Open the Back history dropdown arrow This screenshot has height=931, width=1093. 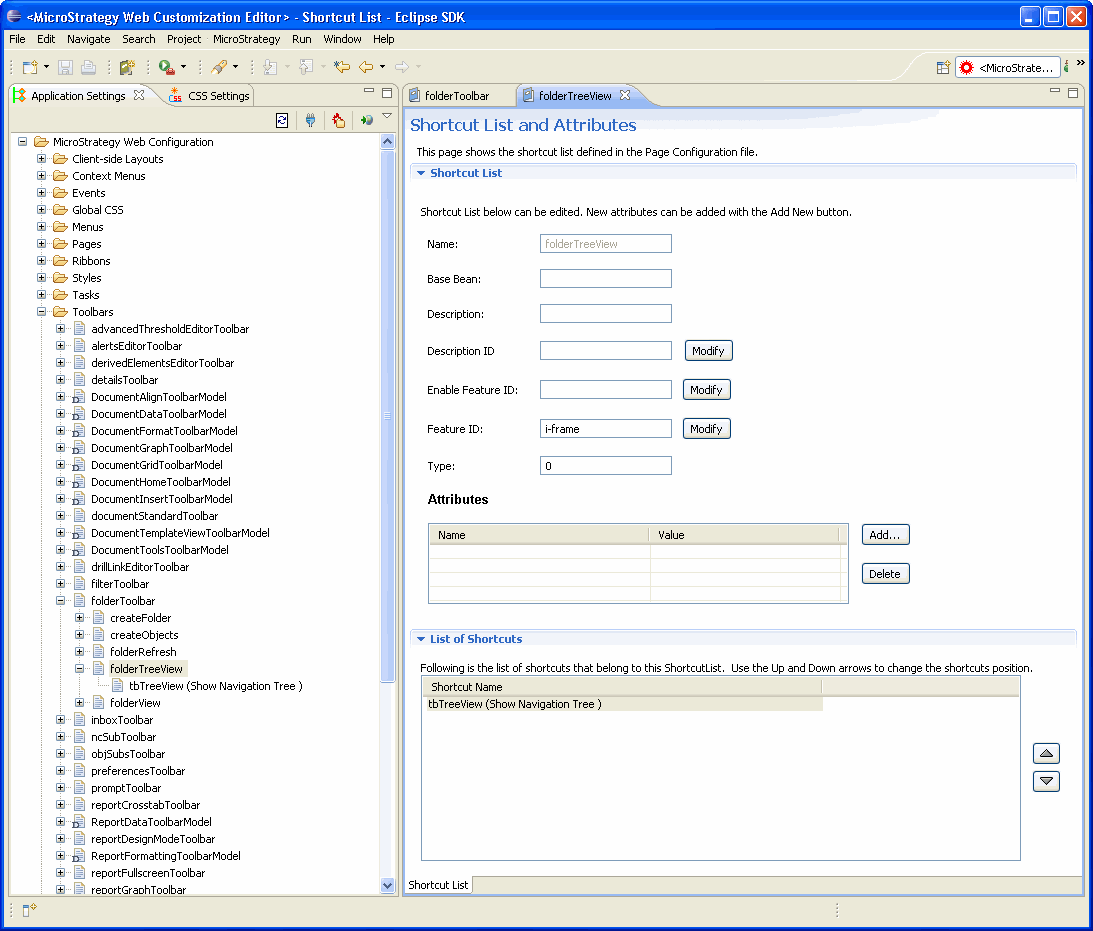(382, 67)
